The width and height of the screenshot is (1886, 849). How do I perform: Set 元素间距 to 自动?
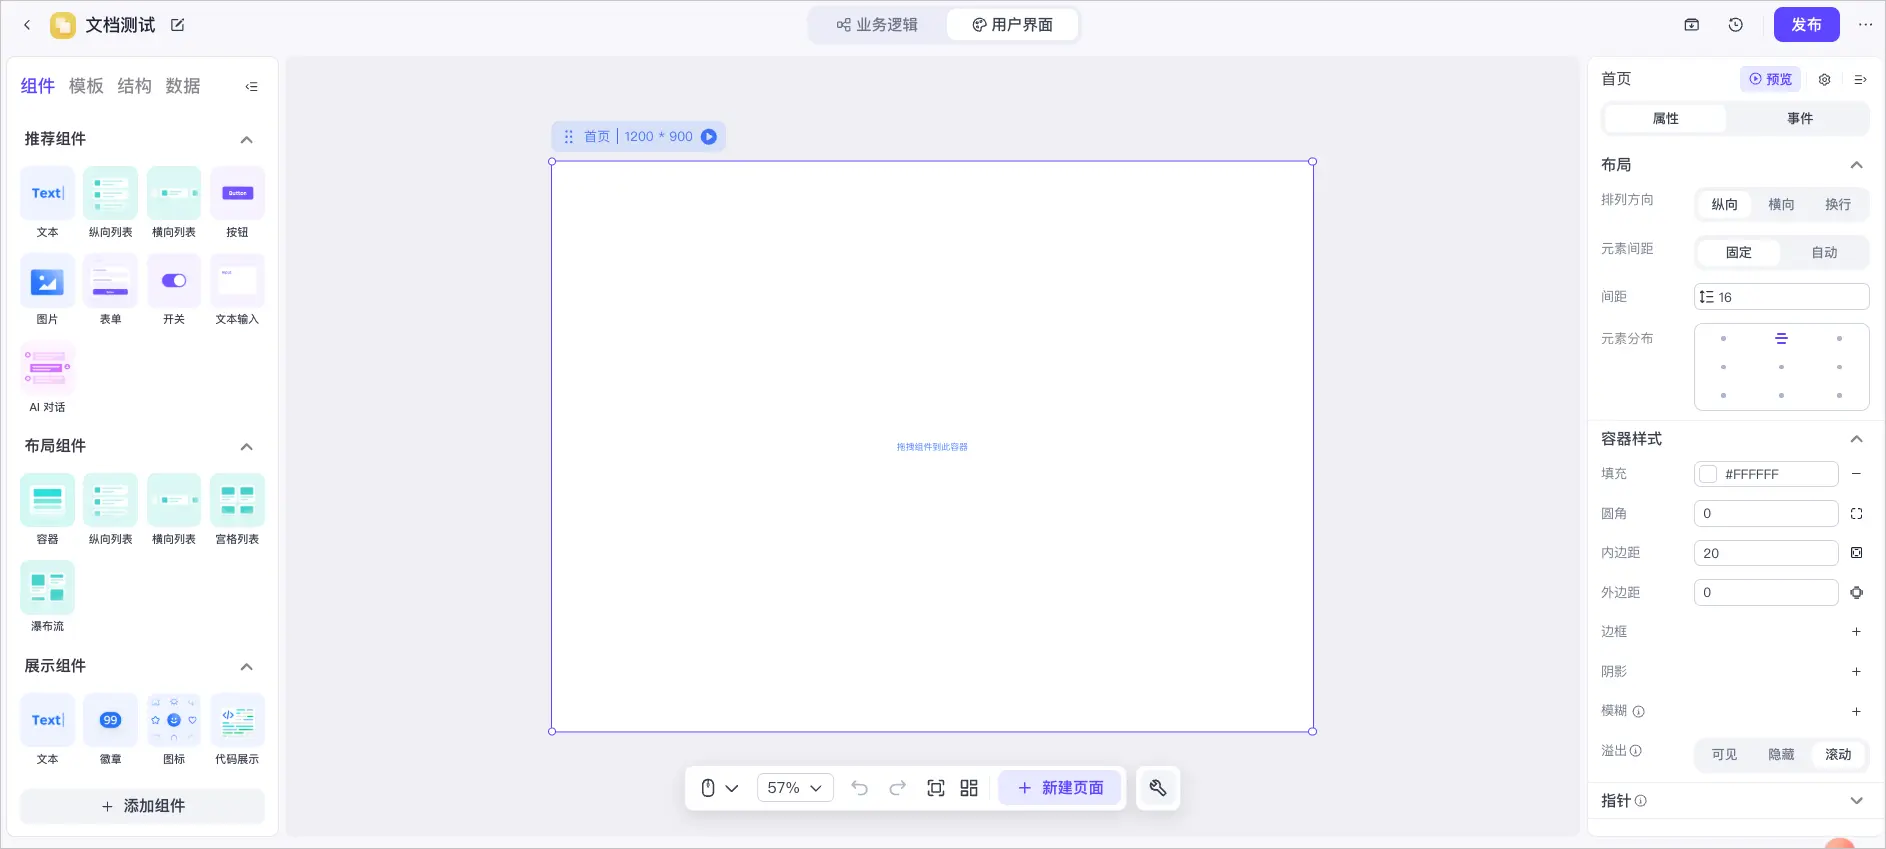[1824, 252]
